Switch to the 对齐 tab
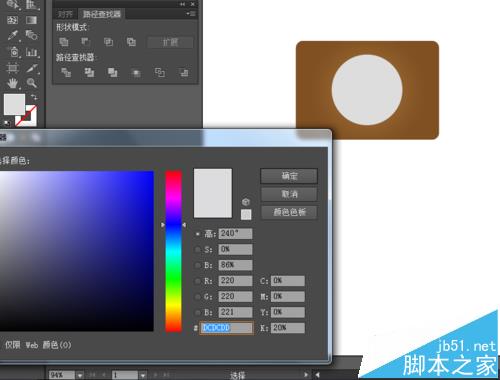The height and width of the screenshot is (380, 500). (65, 14)
